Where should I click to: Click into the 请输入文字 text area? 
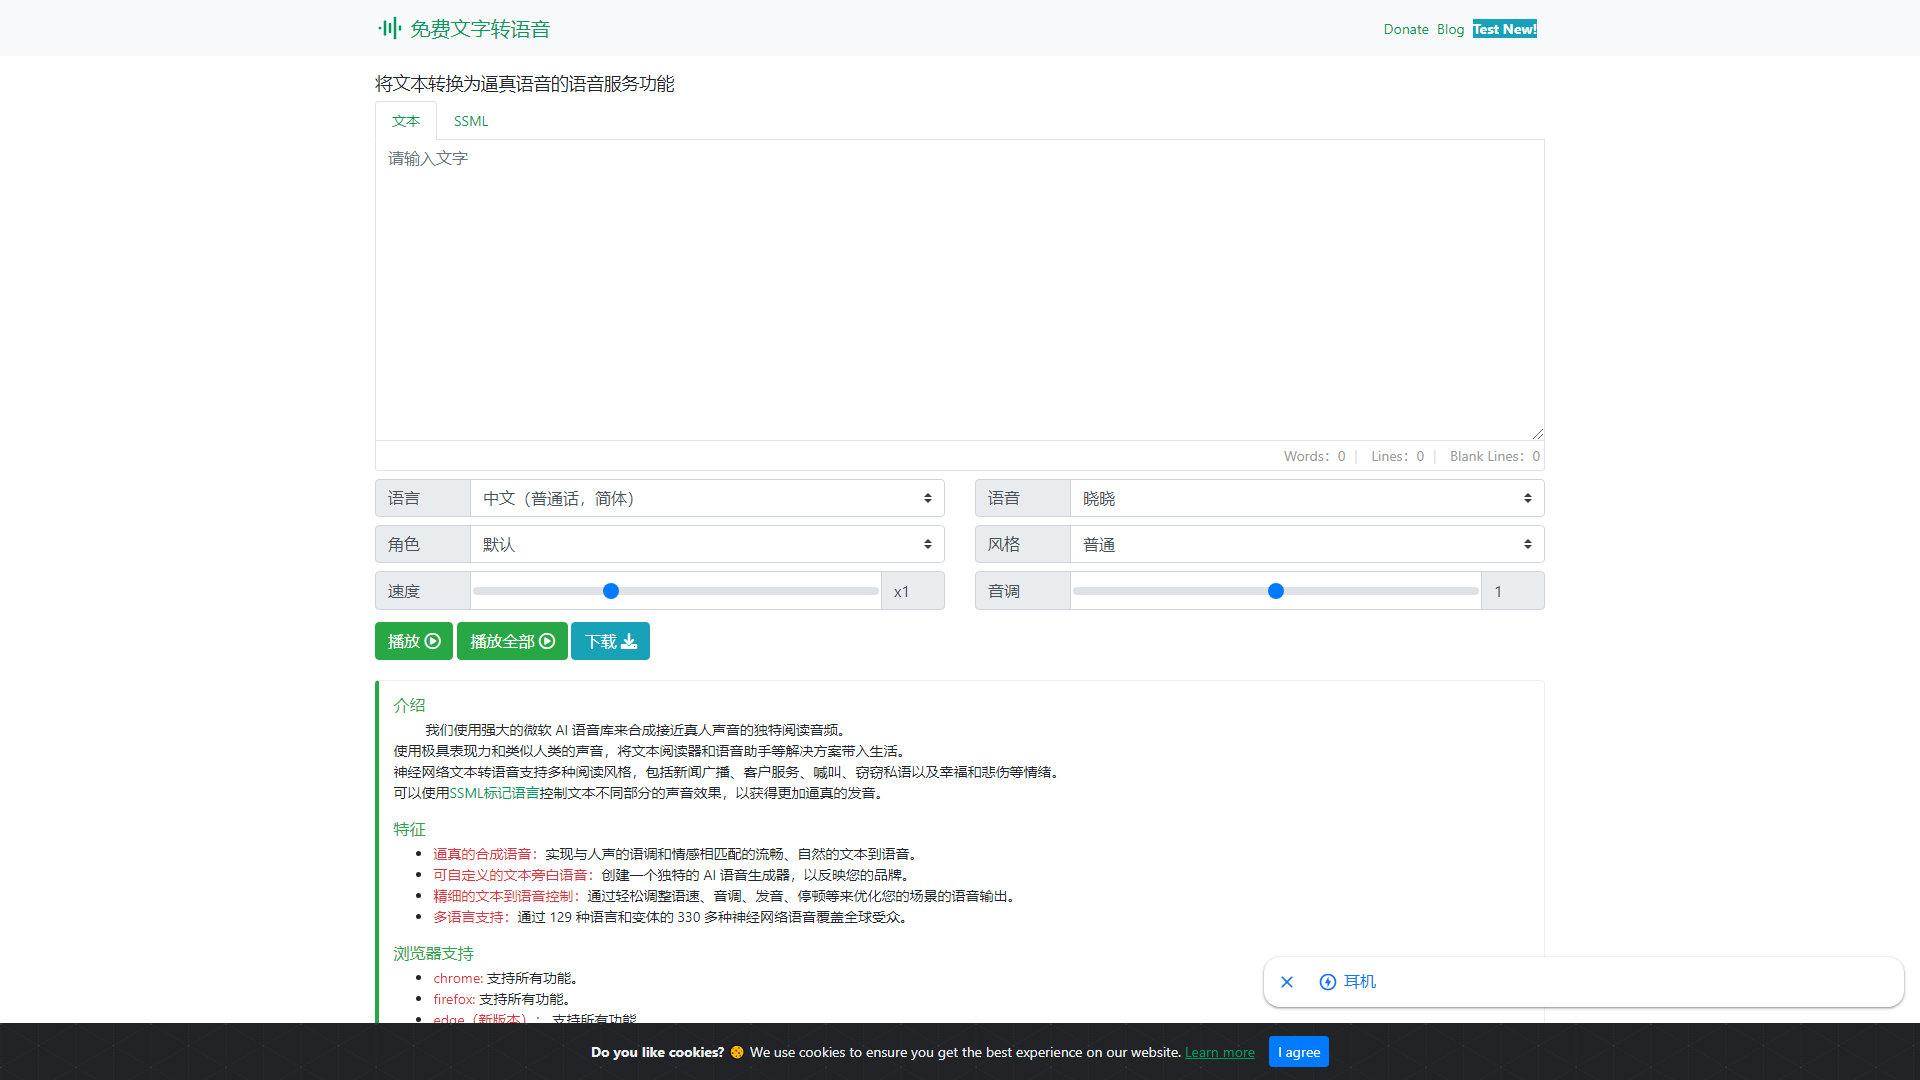tap(960, 290)
